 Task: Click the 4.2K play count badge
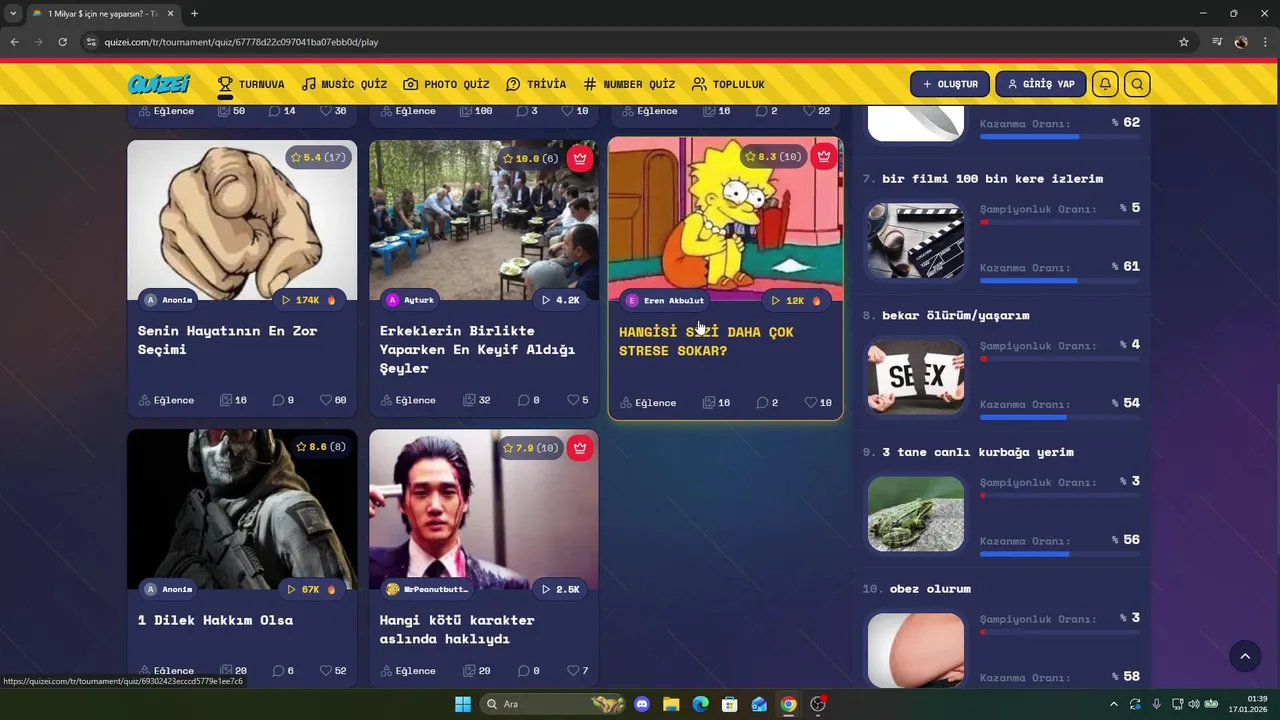[560, 300]
